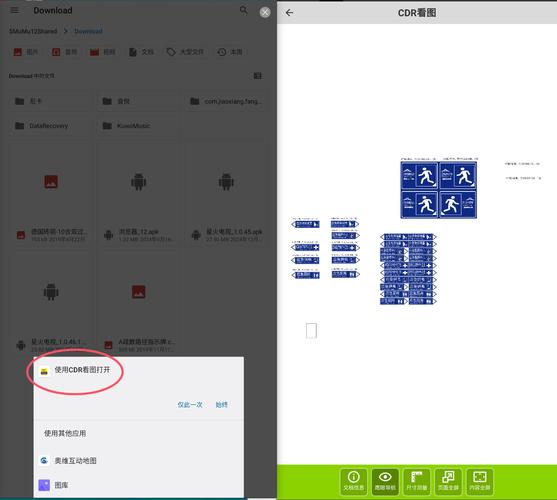Click the small empty page rectangle in canvas
The image size is (557, 500).
[x=311, y=331]
